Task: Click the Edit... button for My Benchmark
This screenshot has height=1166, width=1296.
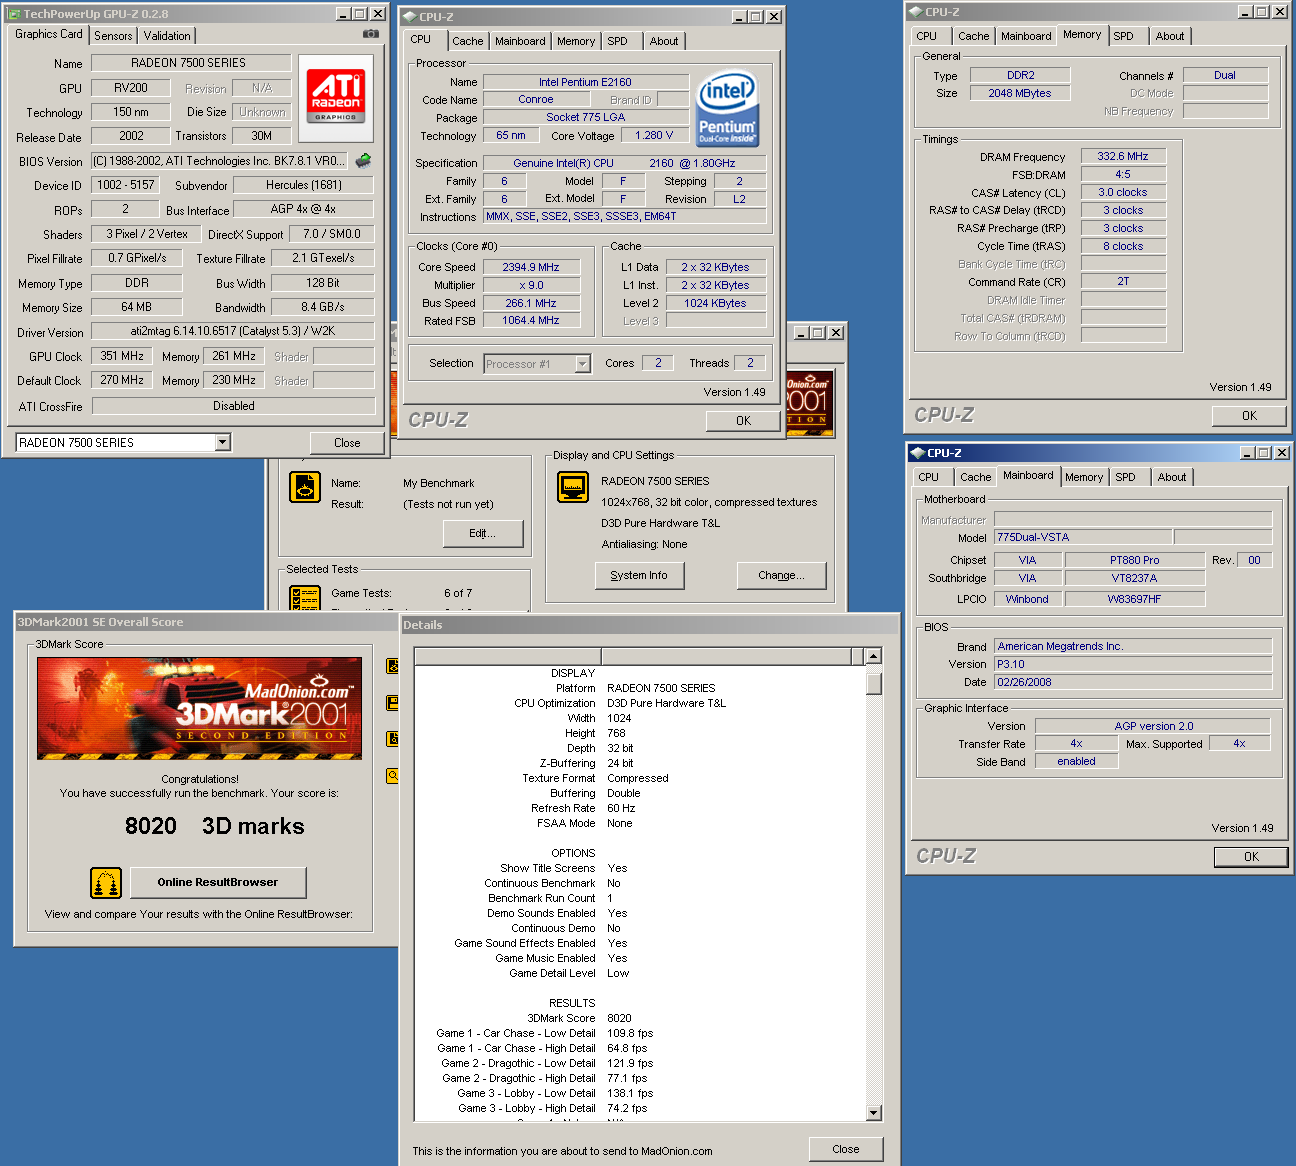Action: (x=483, y=534)
